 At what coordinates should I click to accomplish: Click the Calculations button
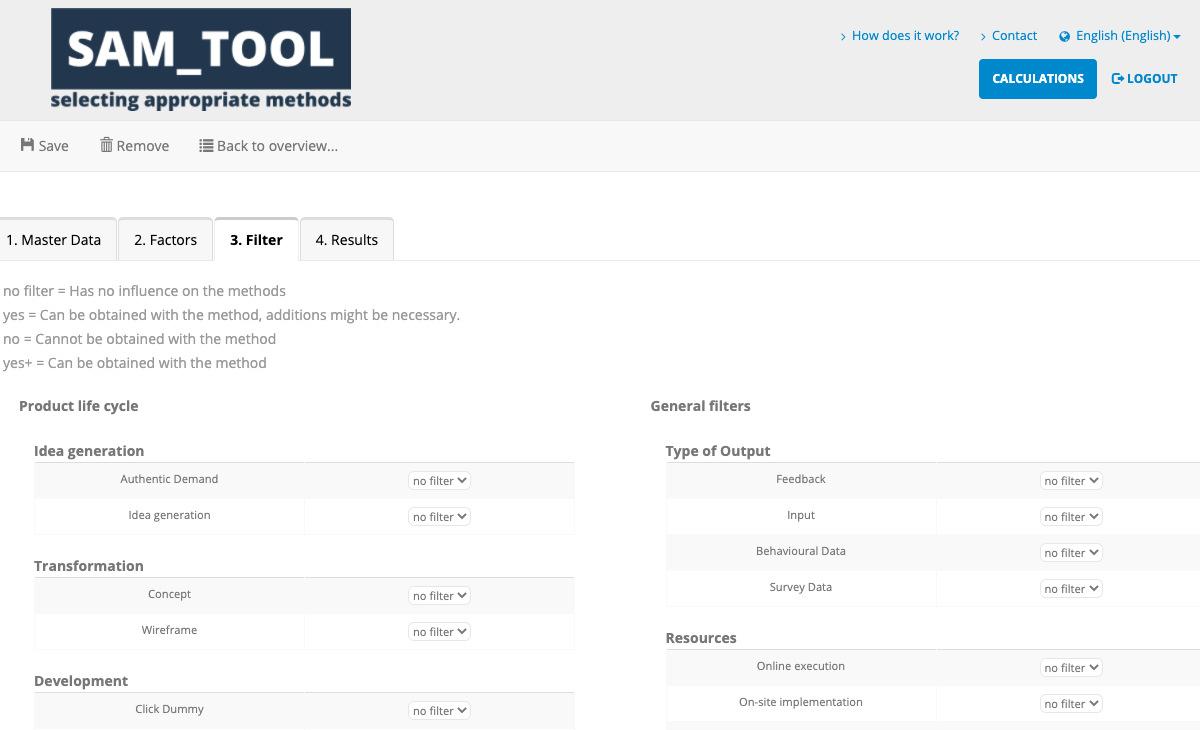(x=1038, y=79)
